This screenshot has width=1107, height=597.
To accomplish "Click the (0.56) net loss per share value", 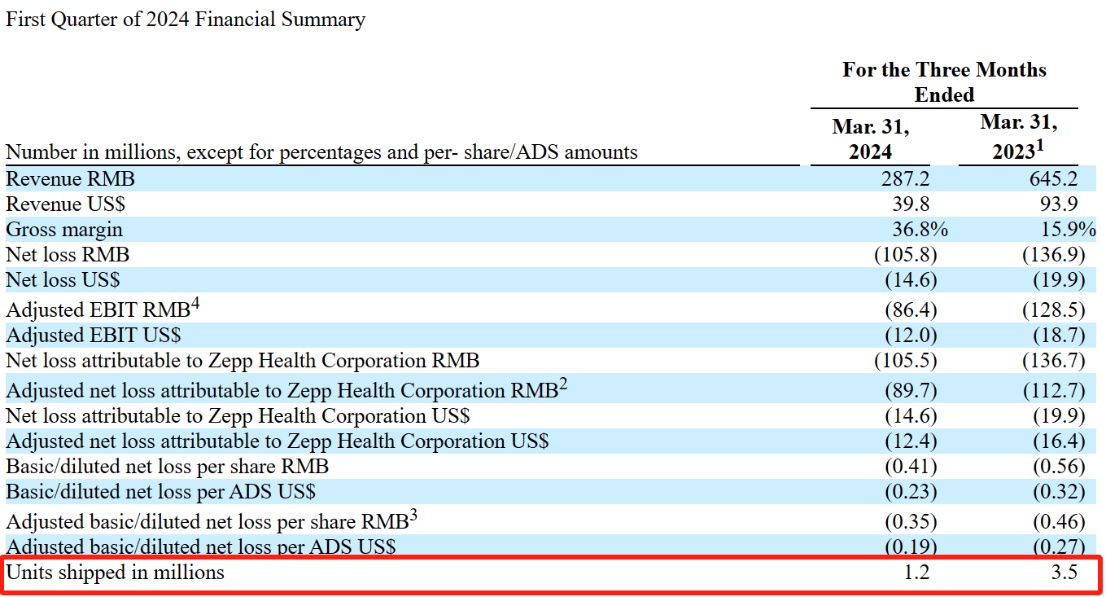I will pos(1058,467).
